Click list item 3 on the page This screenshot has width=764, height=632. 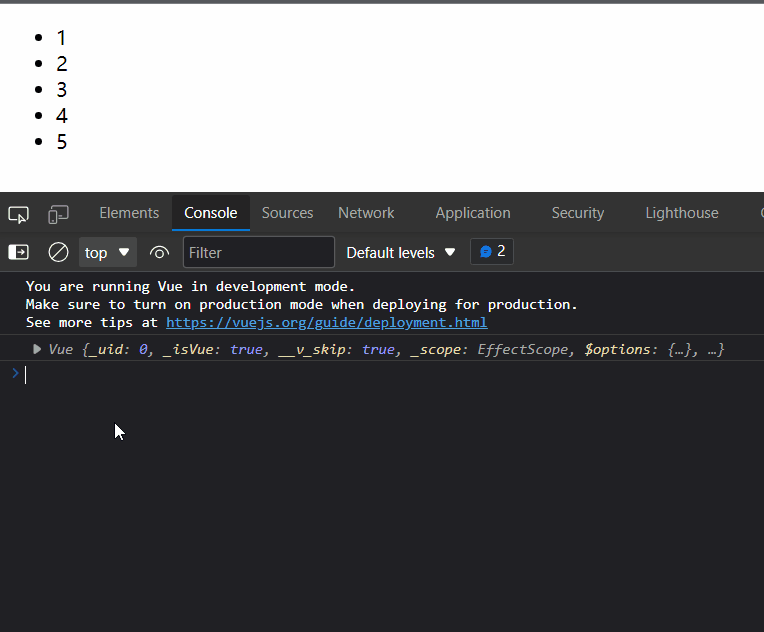coord(61,90)
